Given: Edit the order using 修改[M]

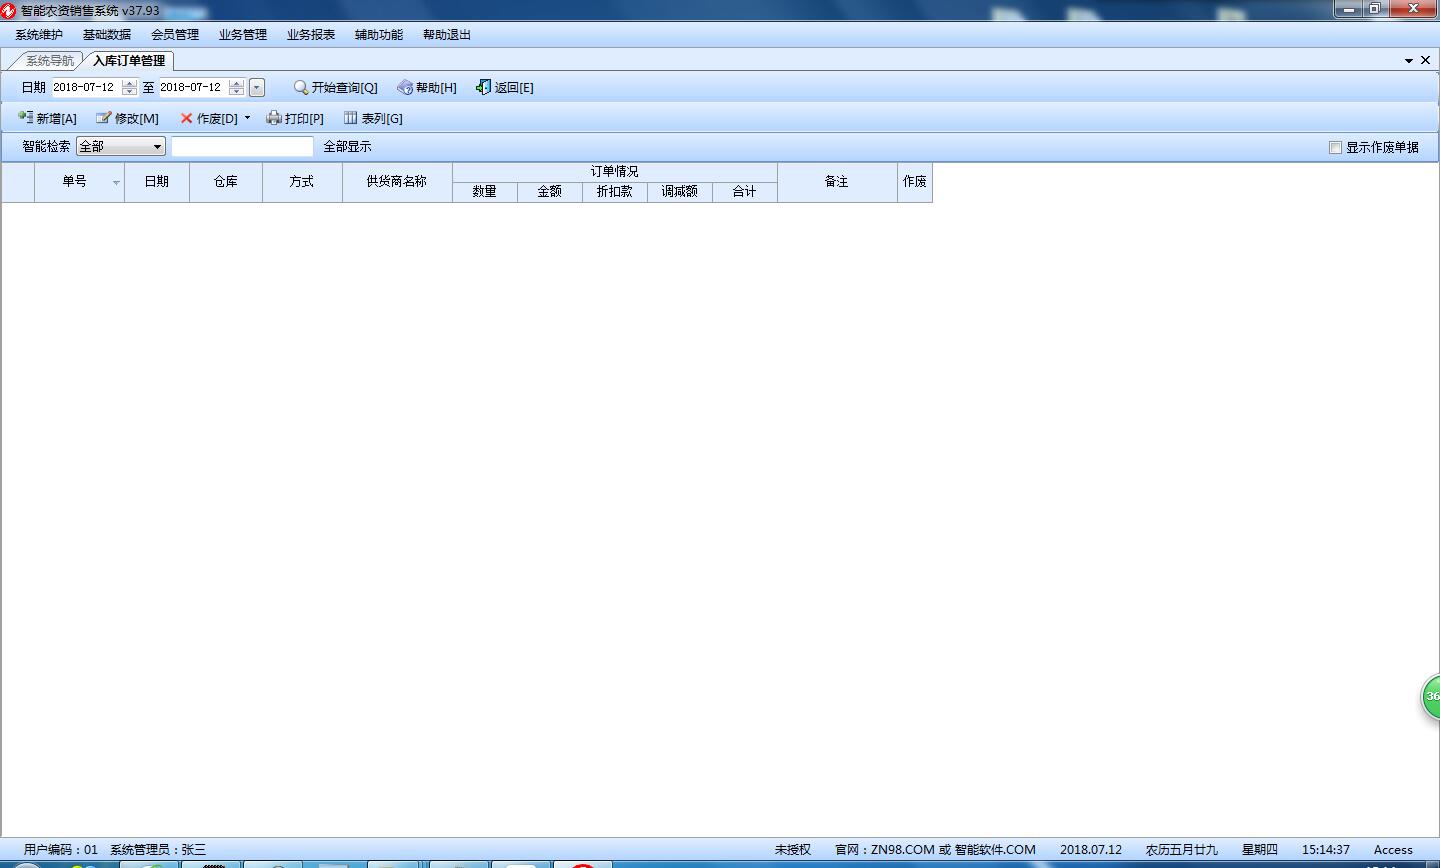Looking at the screenshot, I should (x=127, y=118).
